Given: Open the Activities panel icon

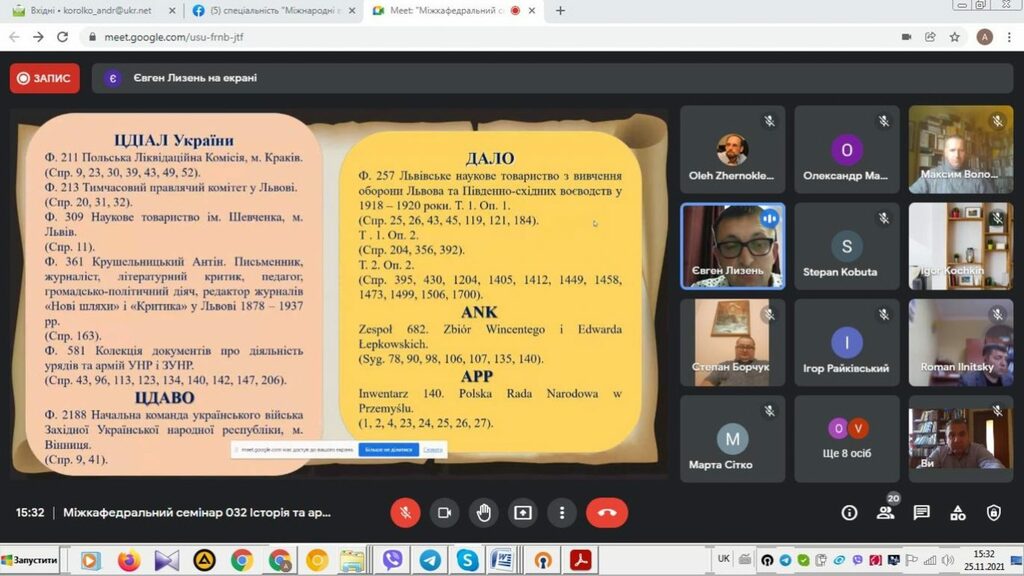Looking at the screenshot, I should coord(957,513).
